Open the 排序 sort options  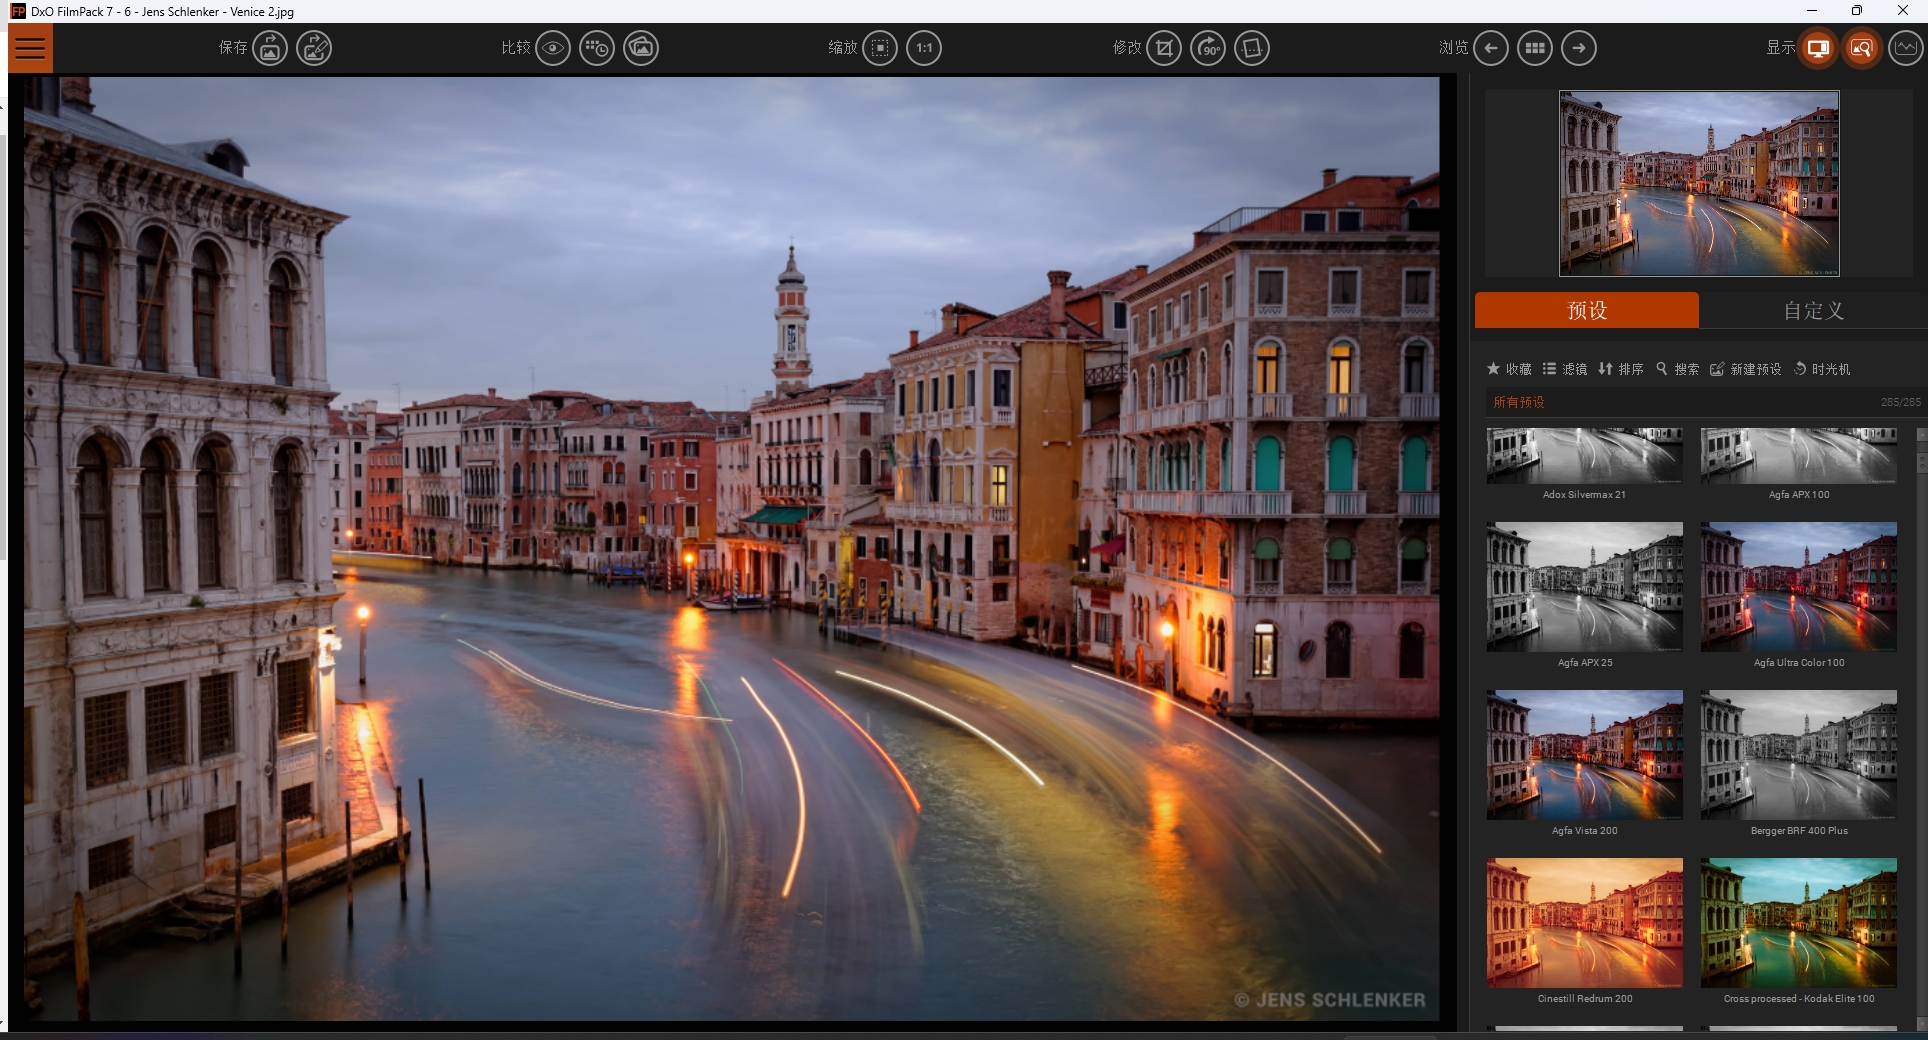(1621, 369)
